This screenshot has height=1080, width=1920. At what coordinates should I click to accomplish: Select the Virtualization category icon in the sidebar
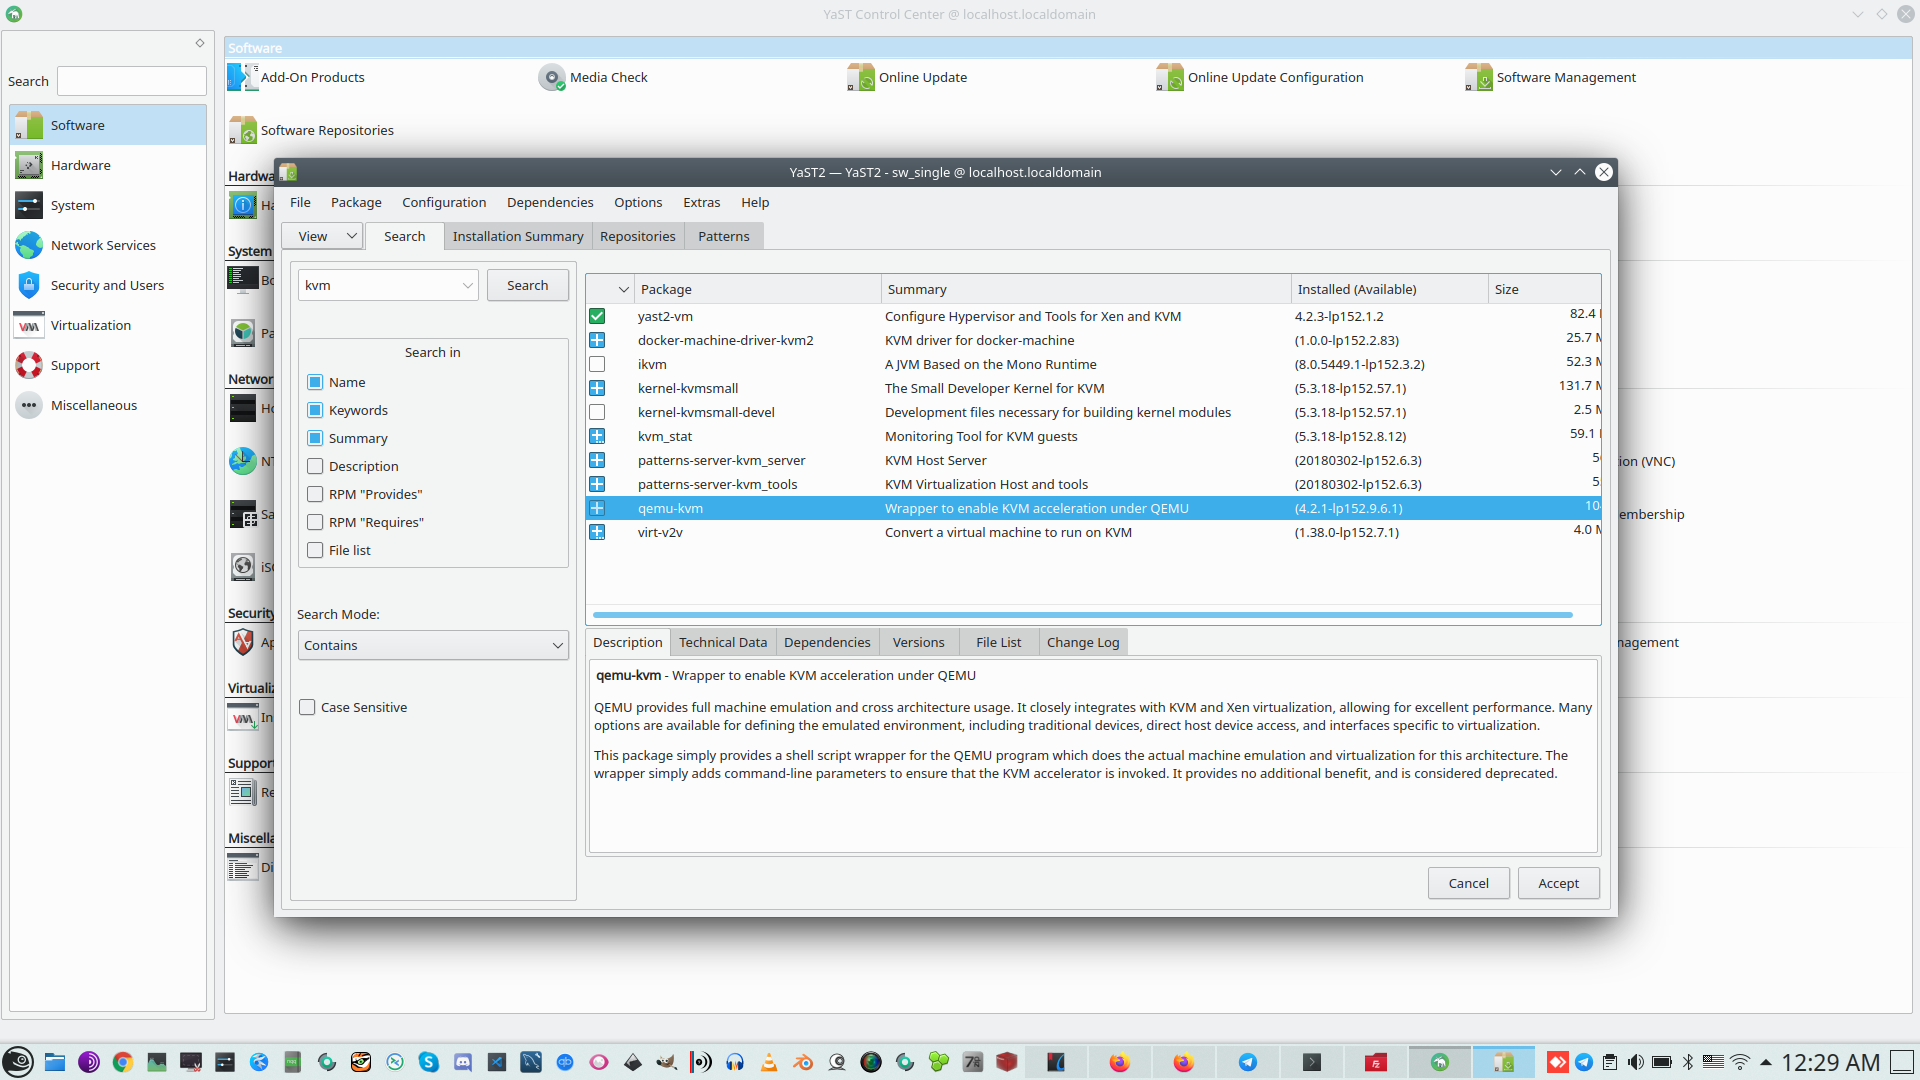pyautogui.click(x=29, y=325)
